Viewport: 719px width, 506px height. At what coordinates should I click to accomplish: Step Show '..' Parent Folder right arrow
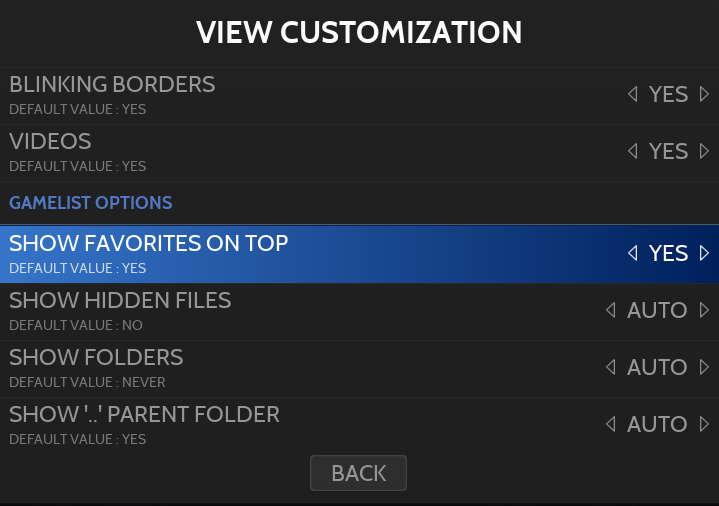[705, 425]
